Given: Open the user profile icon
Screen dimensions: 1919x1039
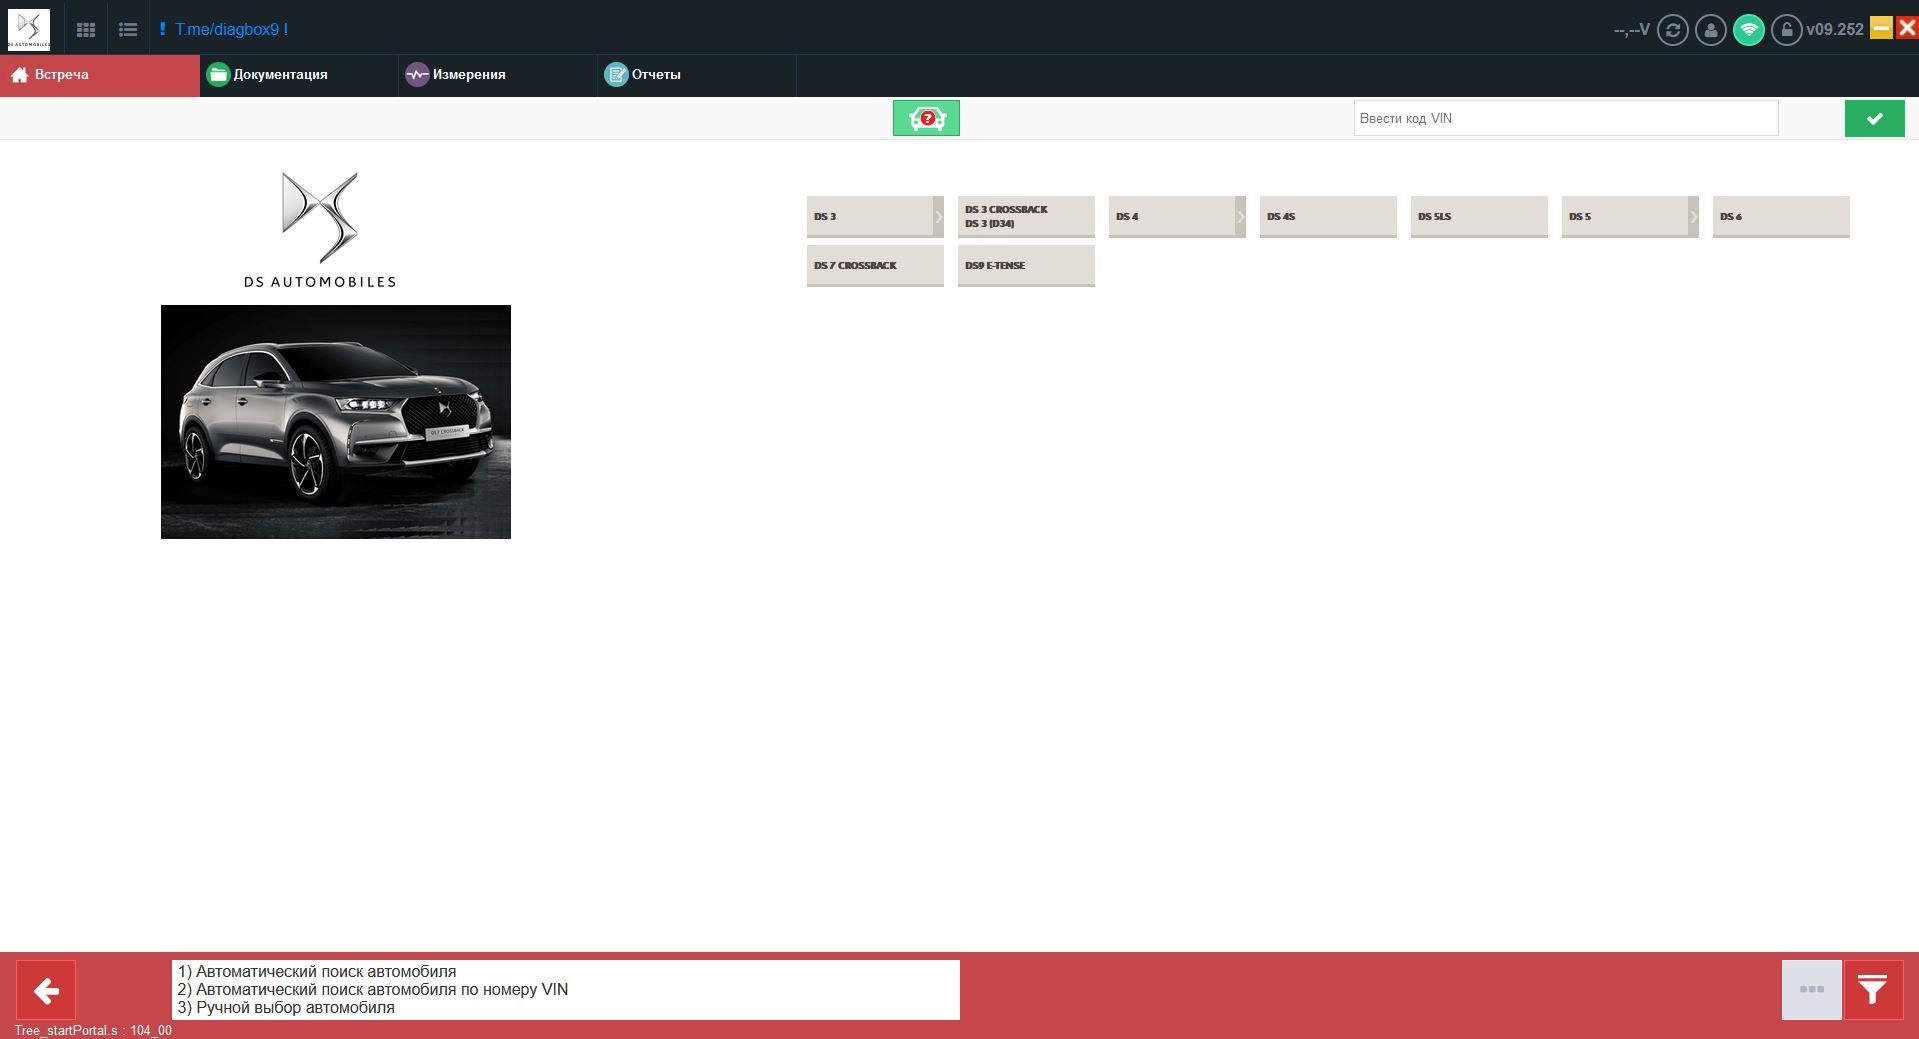Looking at the screenshot, I should [x=1710, y=30].
